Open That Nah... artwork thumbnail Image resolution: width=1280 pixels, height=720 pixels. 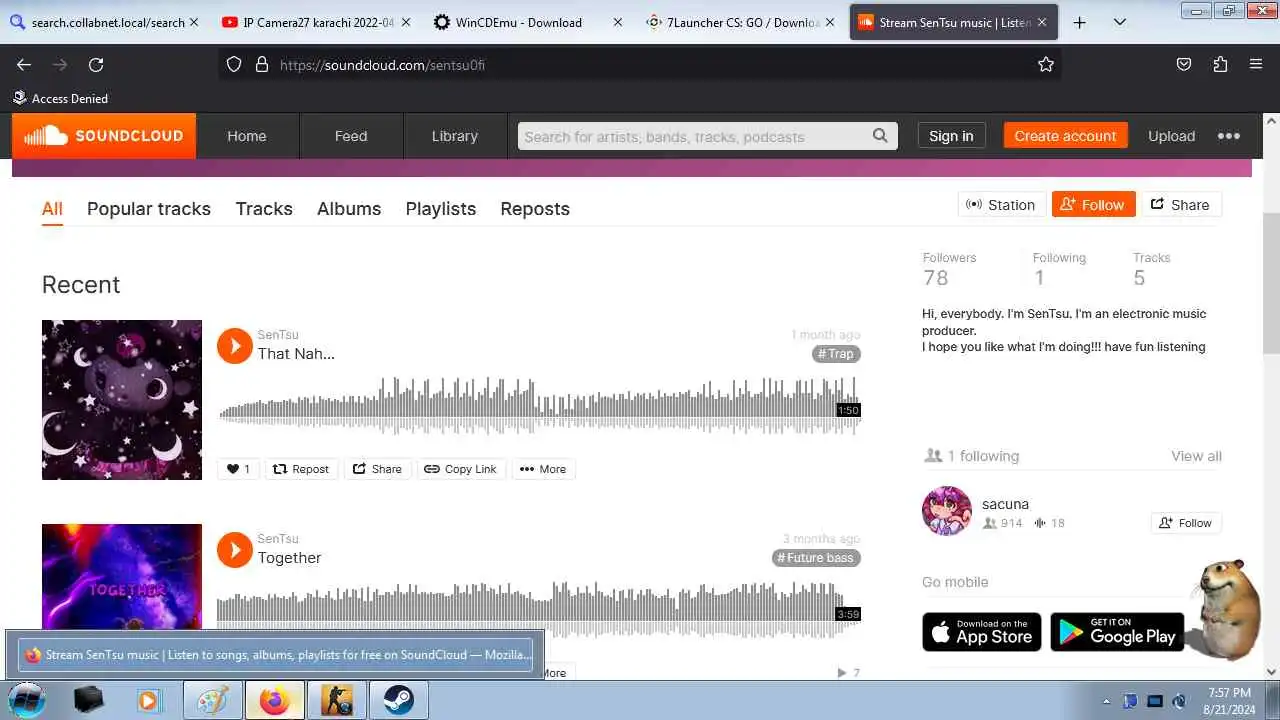coord(122,400)
